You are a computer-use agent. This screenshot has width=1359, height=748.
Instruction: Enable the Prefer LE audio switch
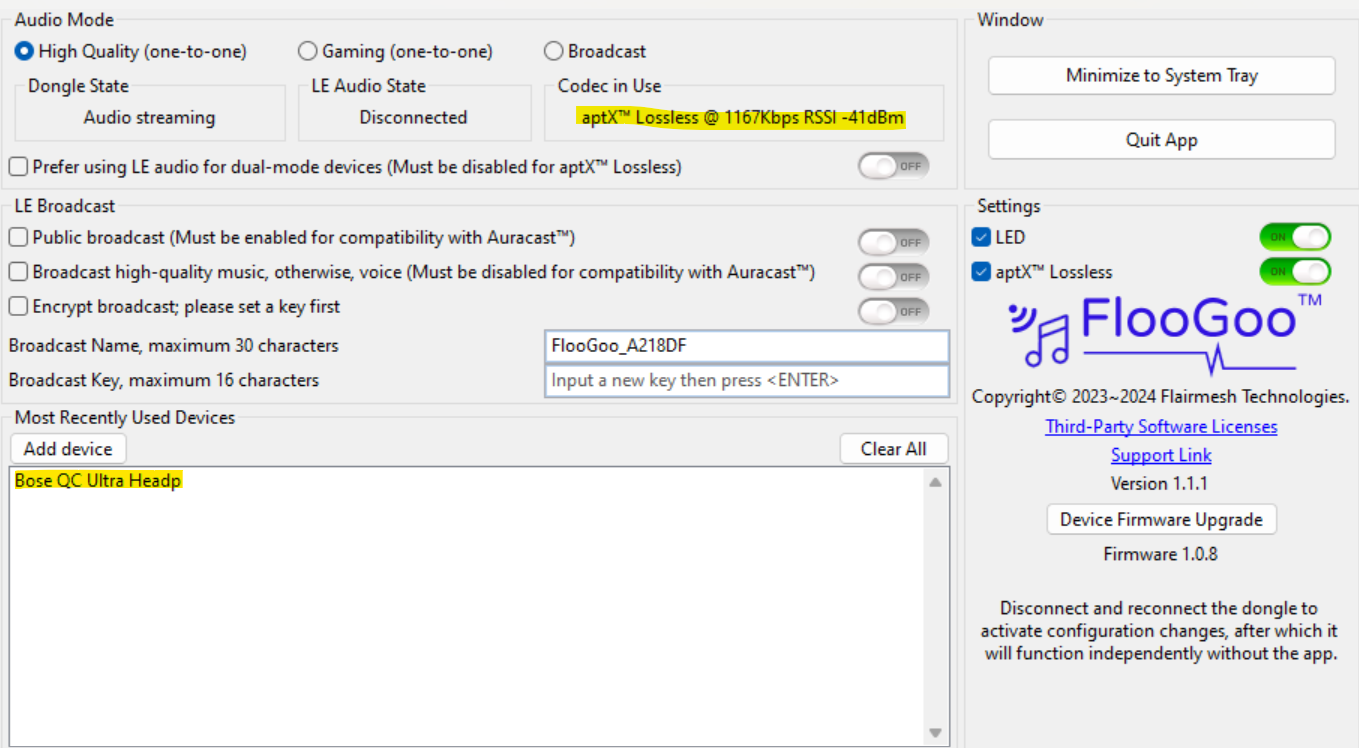point(892,166)
